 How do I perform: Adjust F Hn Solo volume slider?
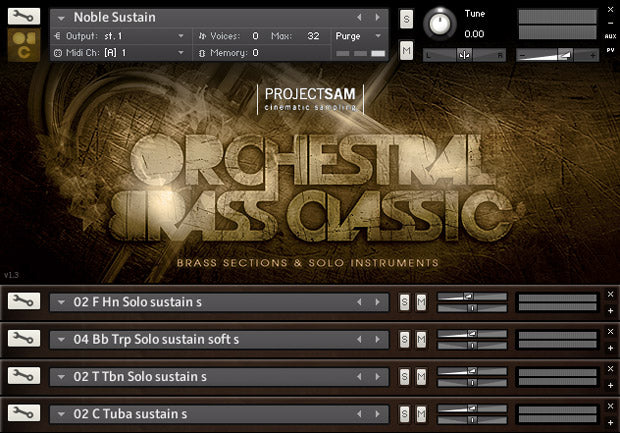(472, 296)
